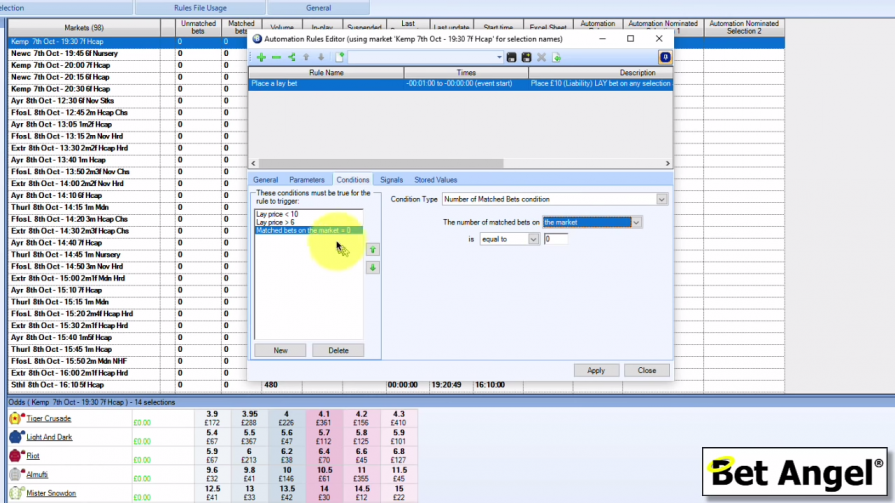895x503 pixels.
Task: Click the jockey silk icon beside Almufti
Action: tap(15, 474)
